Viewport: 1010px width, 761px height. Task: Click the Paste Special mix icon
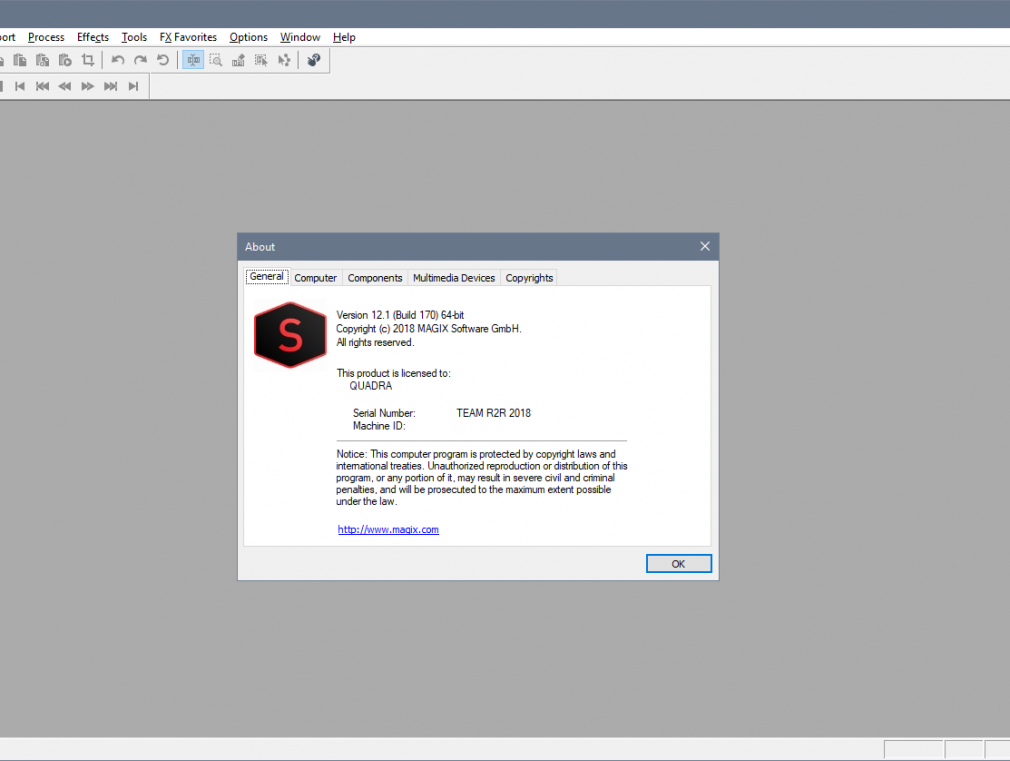pos(43,60)
